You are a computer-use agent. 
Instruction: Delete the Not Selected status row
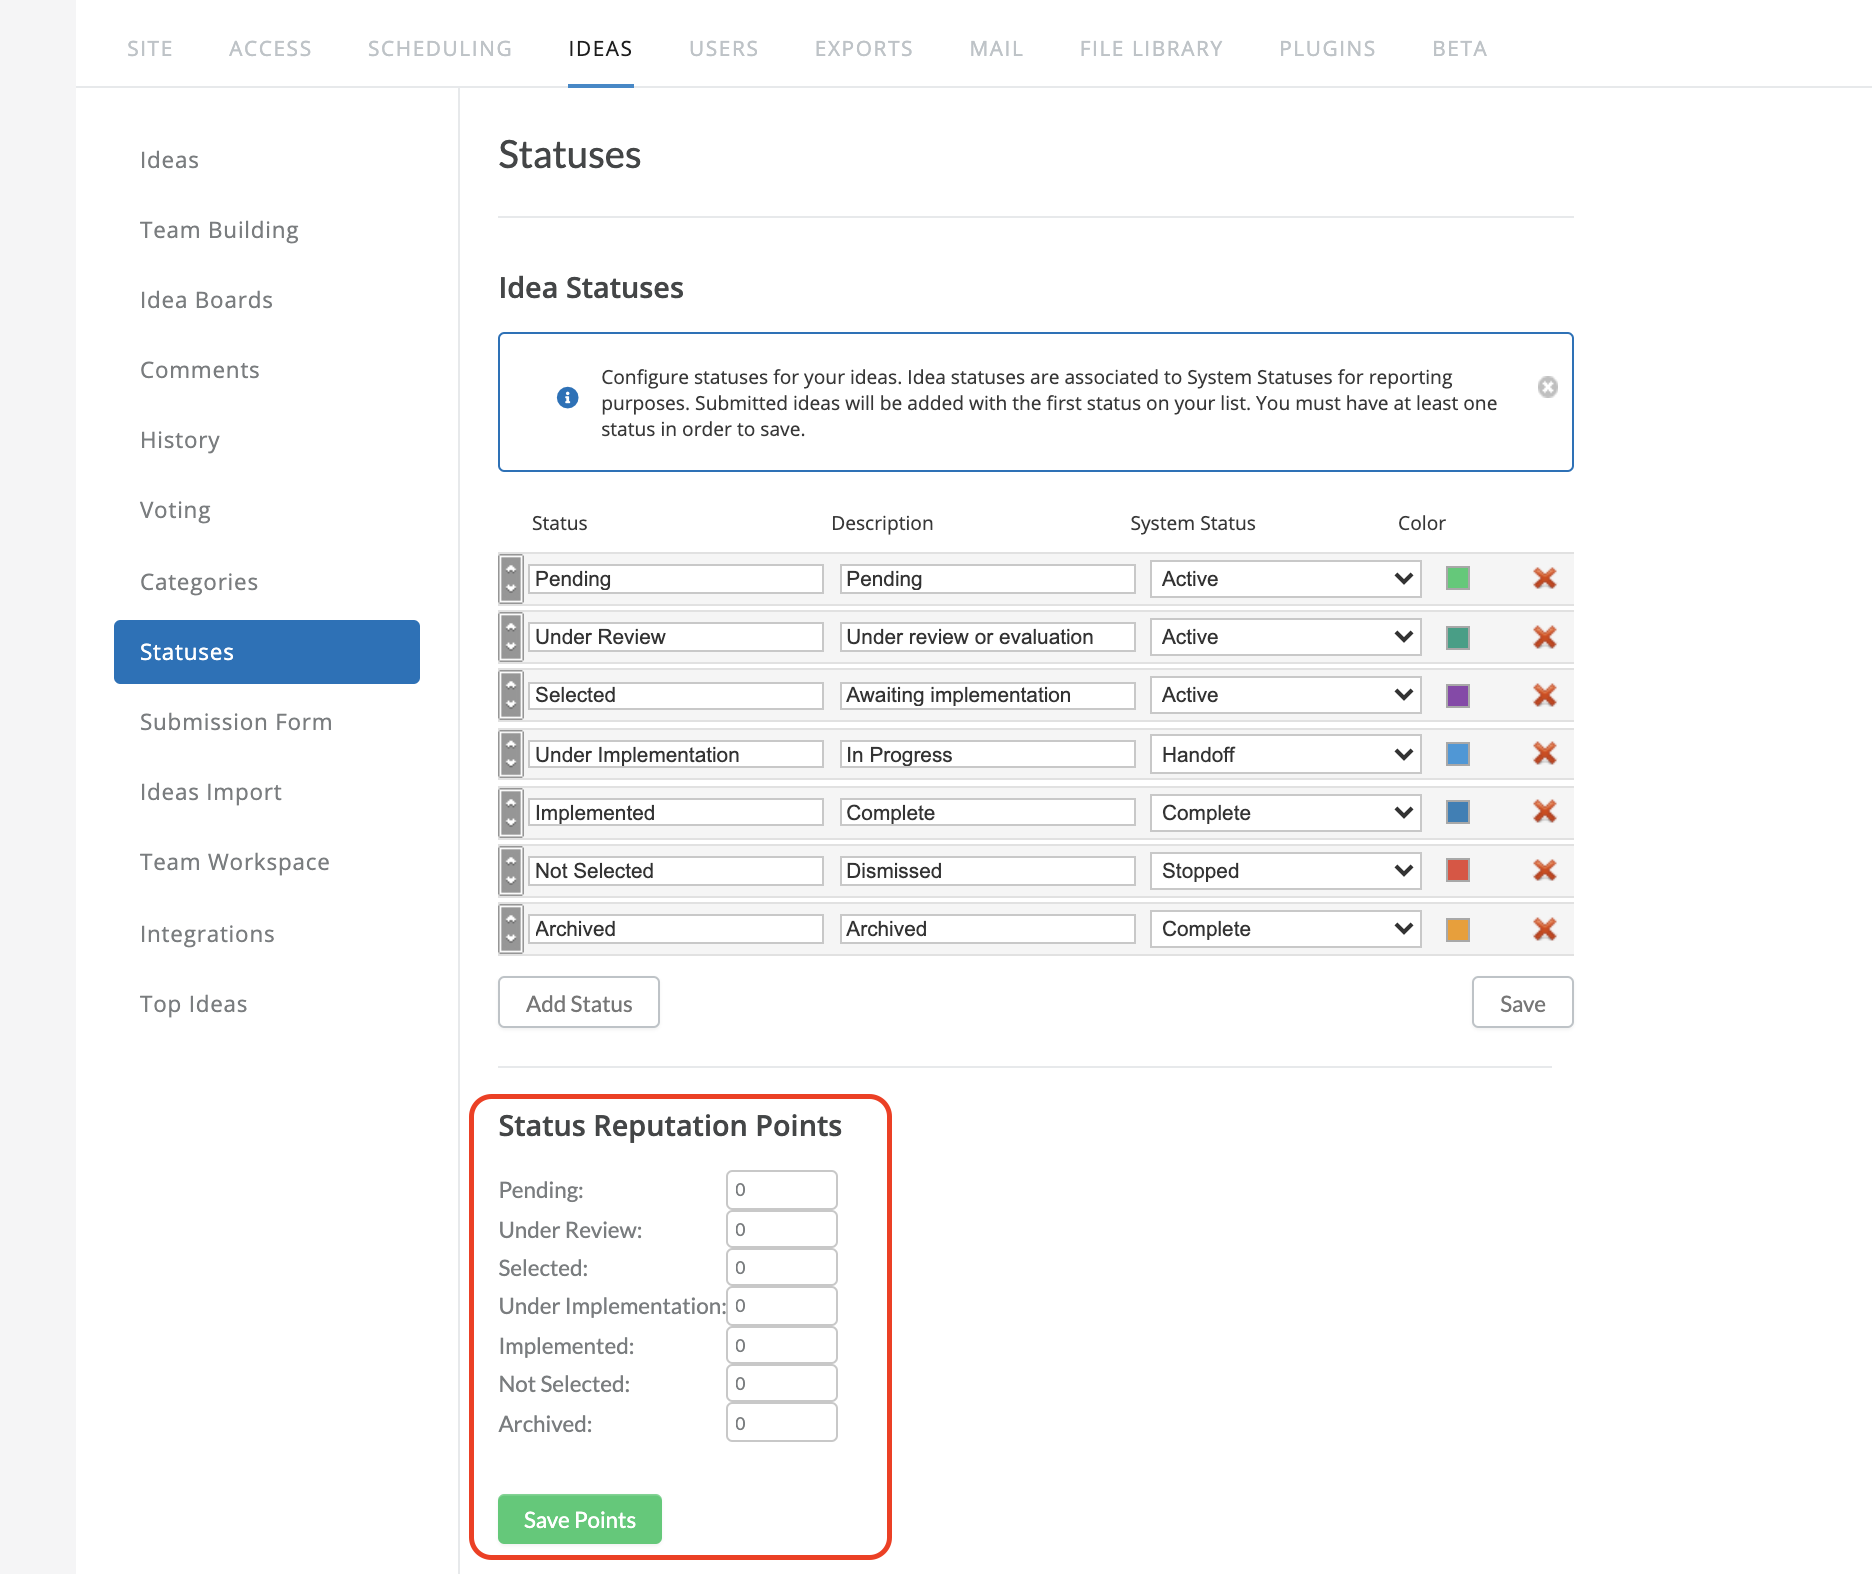coord(1544,870)
